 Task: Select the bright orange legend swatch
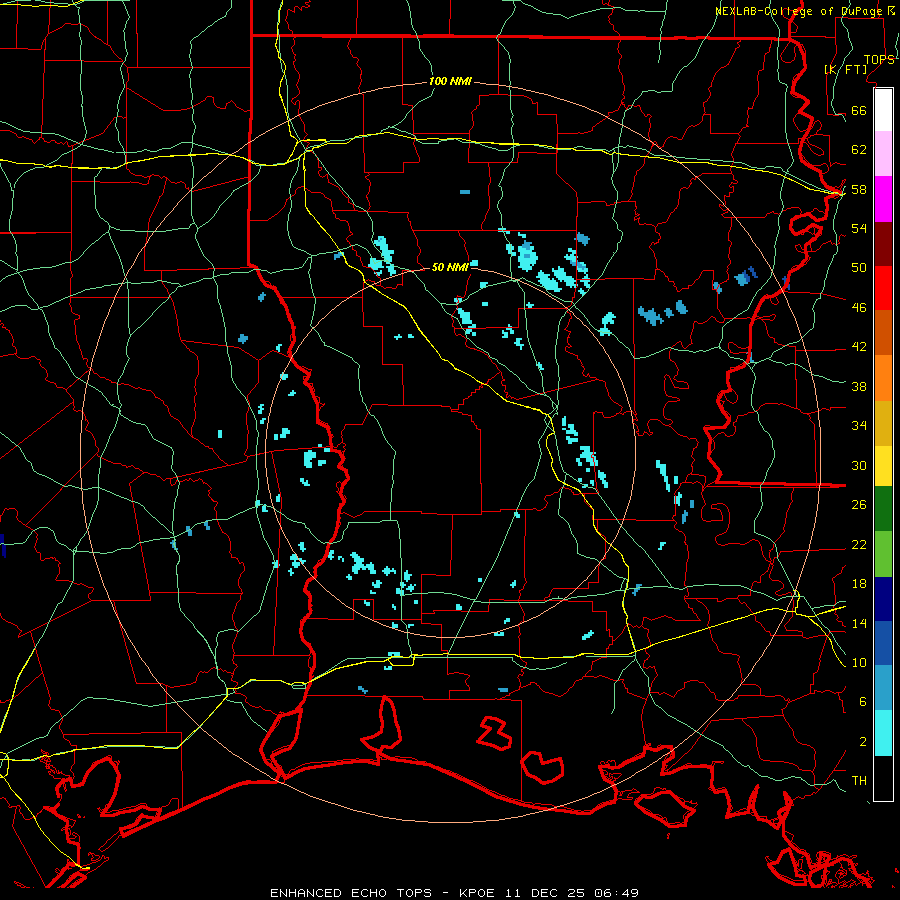(883, 378)
